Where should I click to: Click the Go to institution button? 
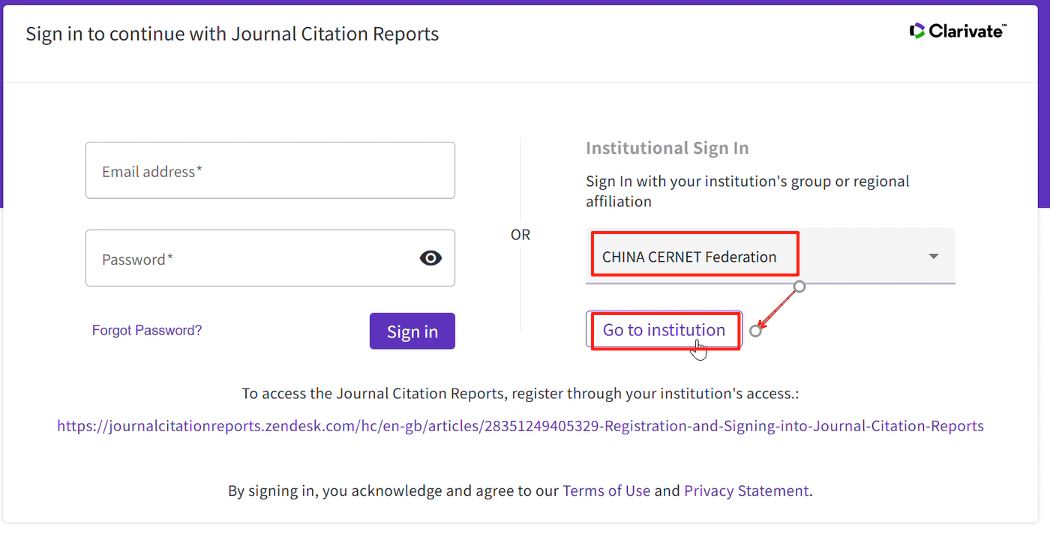(x=664, y=329)
